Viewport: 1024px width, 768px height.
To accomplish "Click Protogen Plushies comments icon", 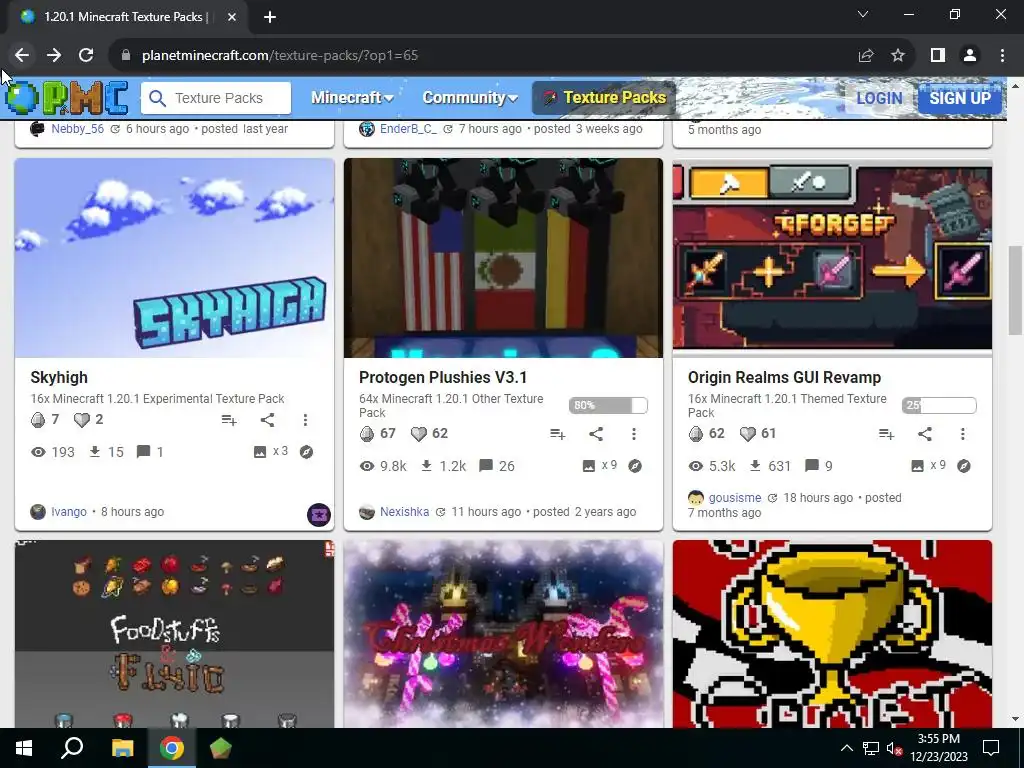I will point(486,466).
